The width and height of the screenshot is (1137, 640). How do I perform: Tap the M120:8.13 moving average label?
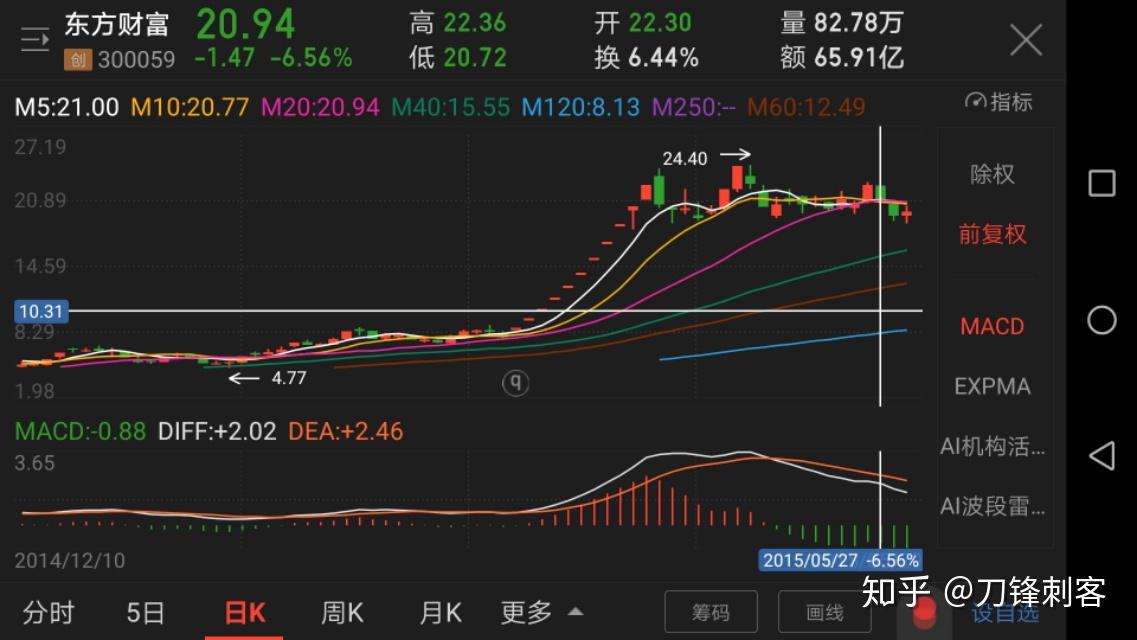click(x=580, y=107)
